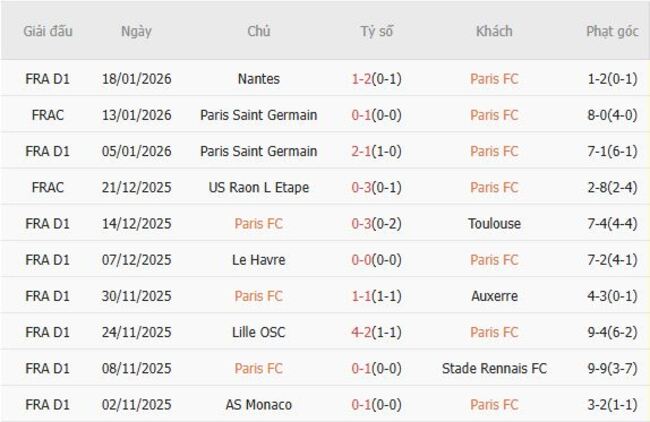
Task: Click home team Paris FC on 14/12/2025
Action: point(259,224)
